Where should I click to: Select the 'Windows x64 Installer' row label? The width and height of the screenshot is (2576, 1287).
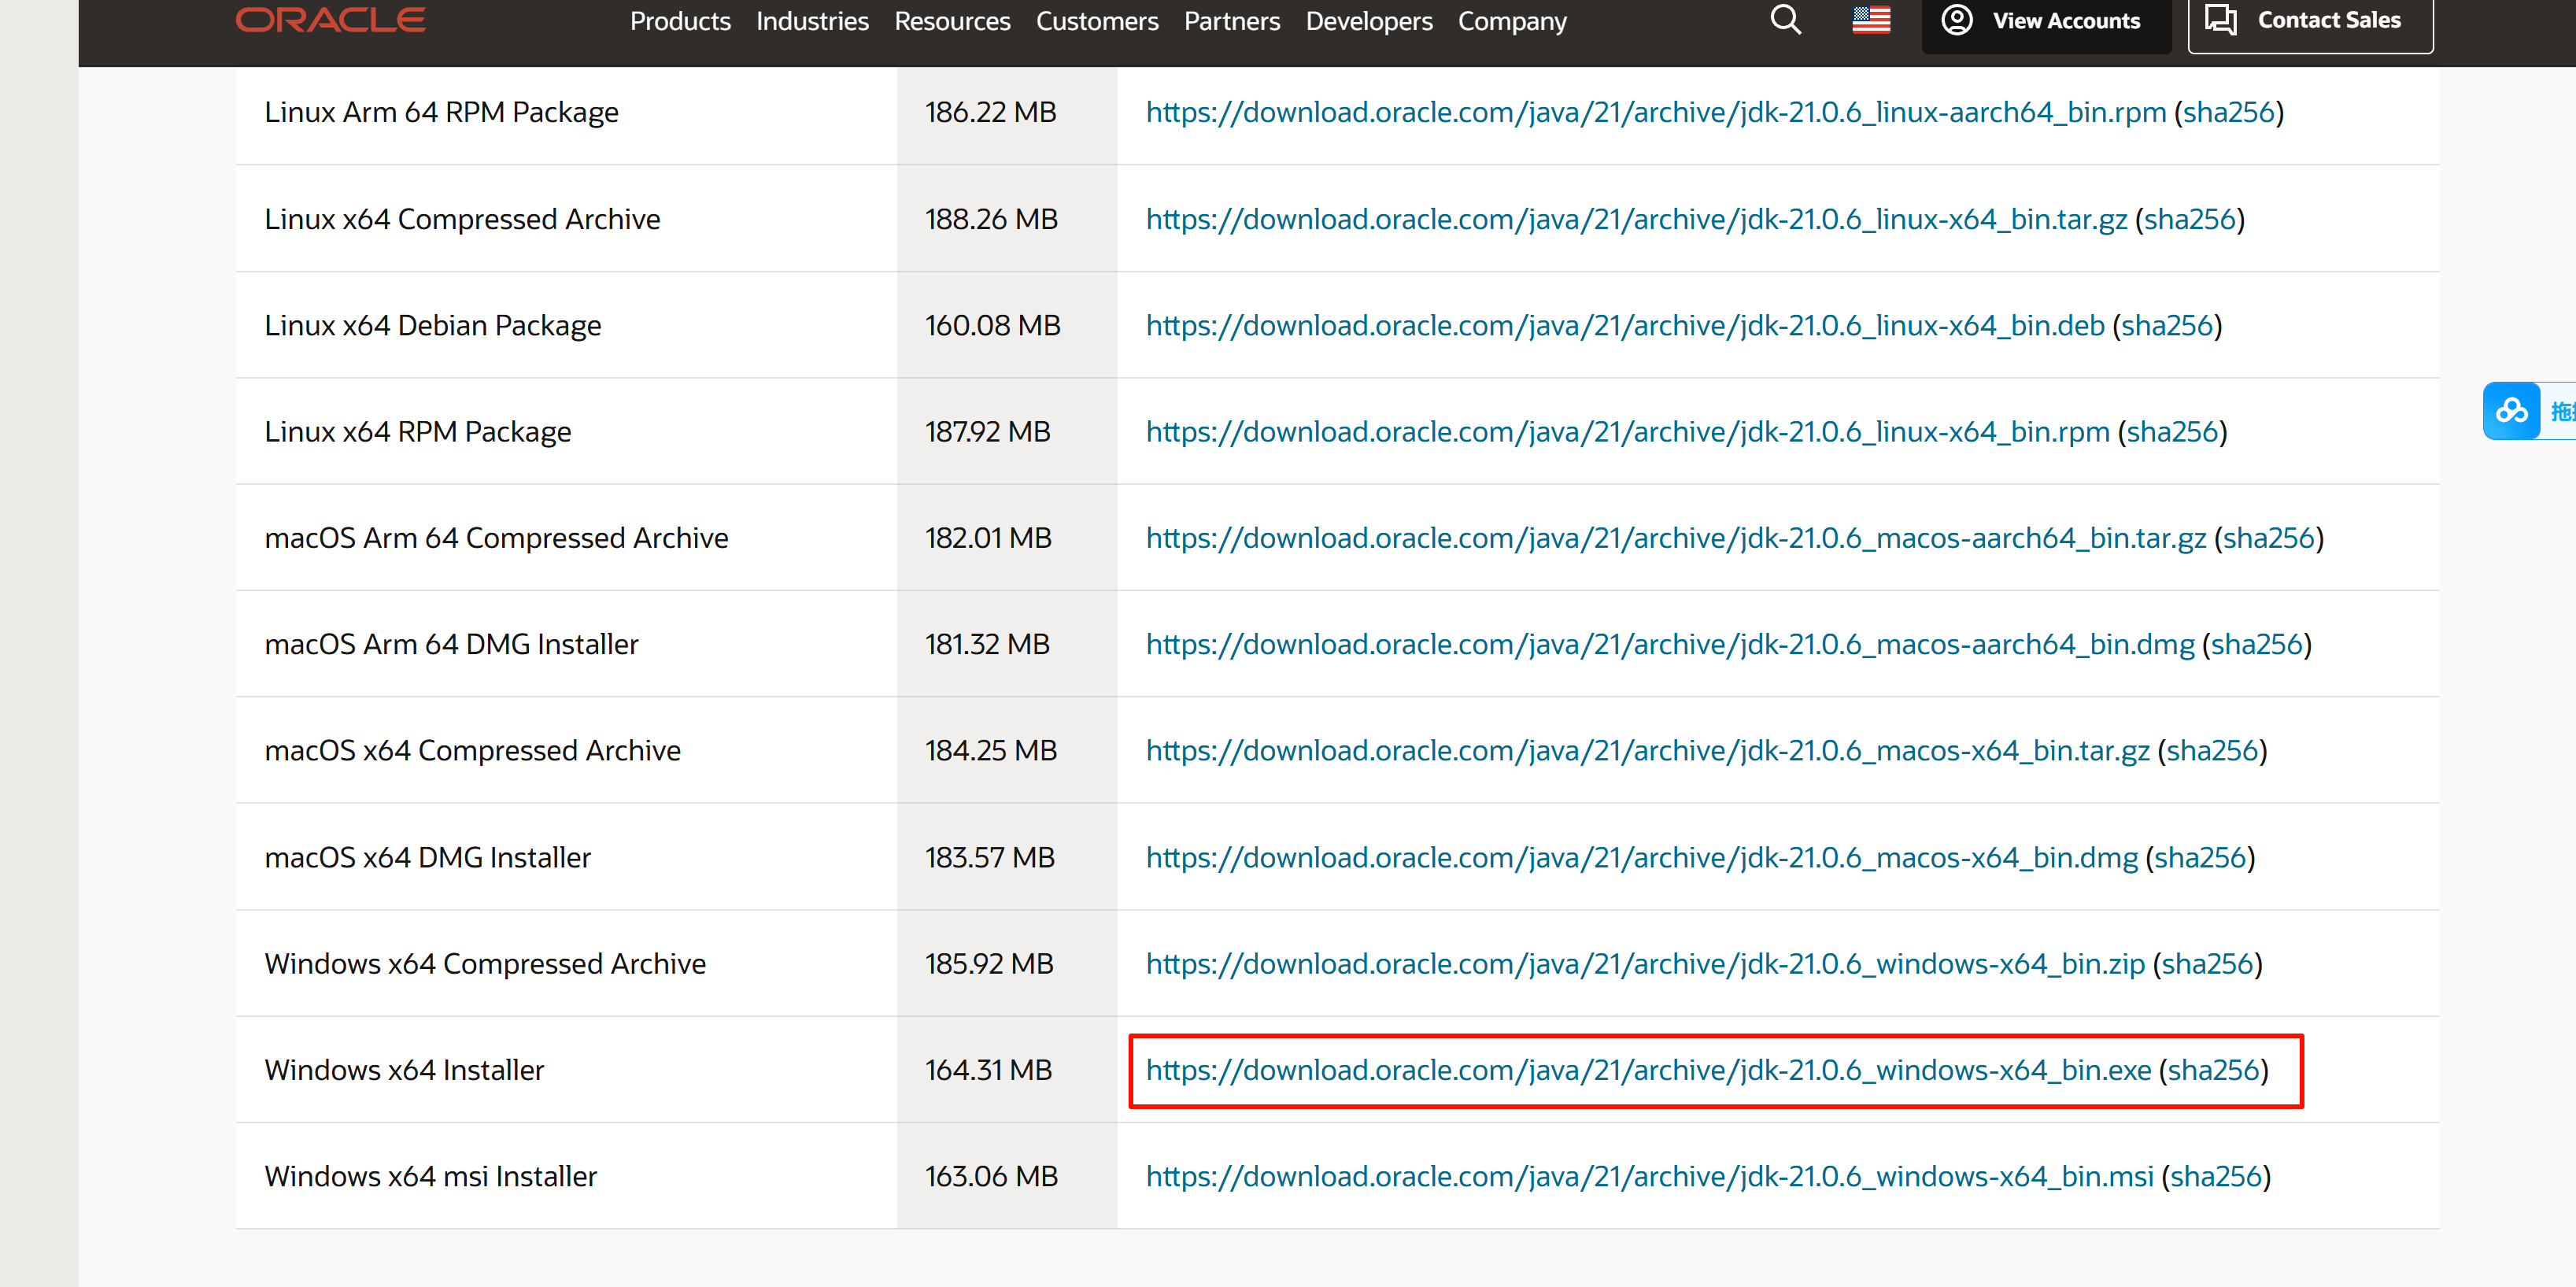404,1070
